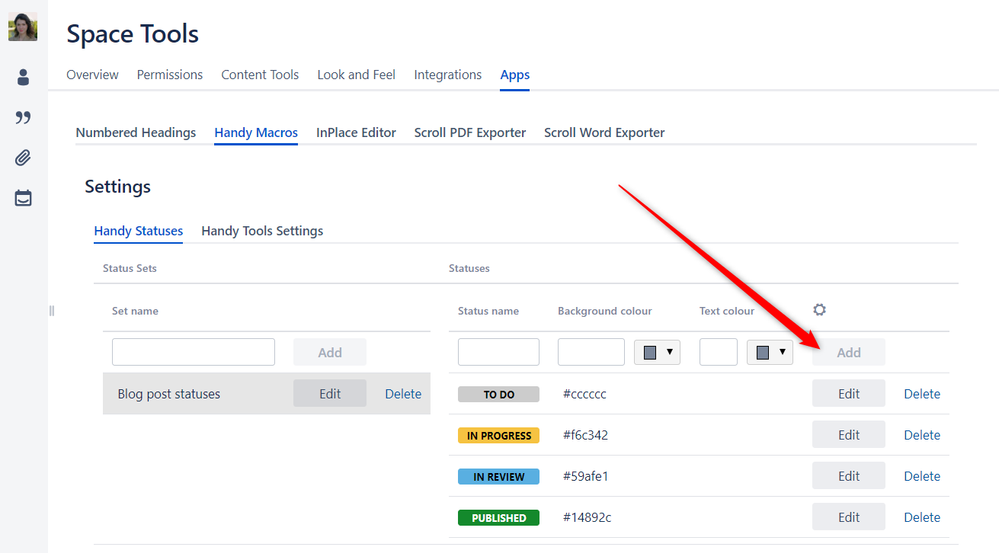Screen dimensions: 999x553
Task: Select the Handy Macros app tab
Action: pos(256,133)
